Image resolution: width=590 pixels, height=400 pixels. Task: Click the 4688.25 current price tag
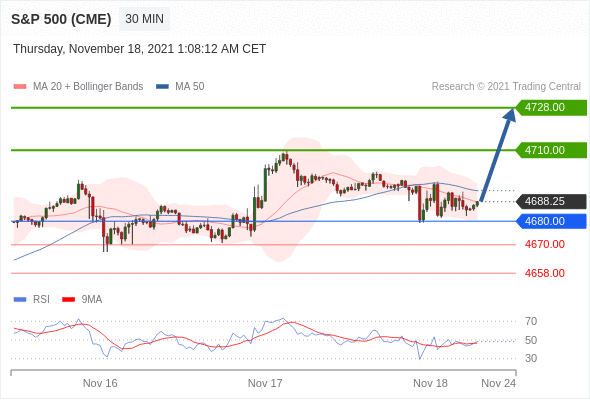pos(551,201)
